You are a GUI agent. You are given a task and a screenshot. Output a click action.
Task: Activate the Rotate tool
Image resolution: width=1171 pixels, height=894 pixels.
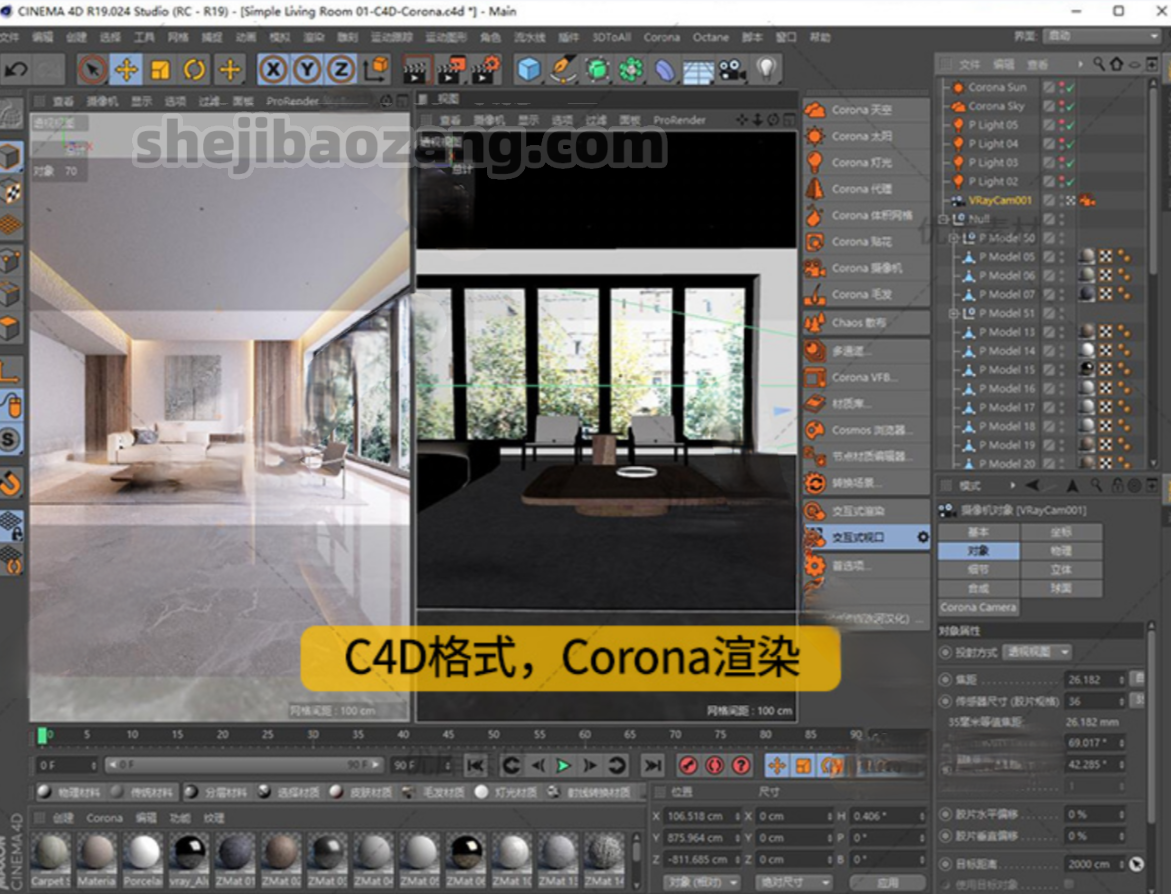click(194, 69)
